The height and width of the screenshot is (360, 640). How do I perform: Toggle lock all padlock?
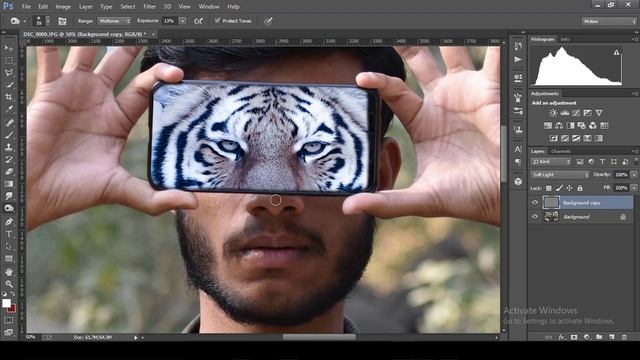tap(580, 188)
